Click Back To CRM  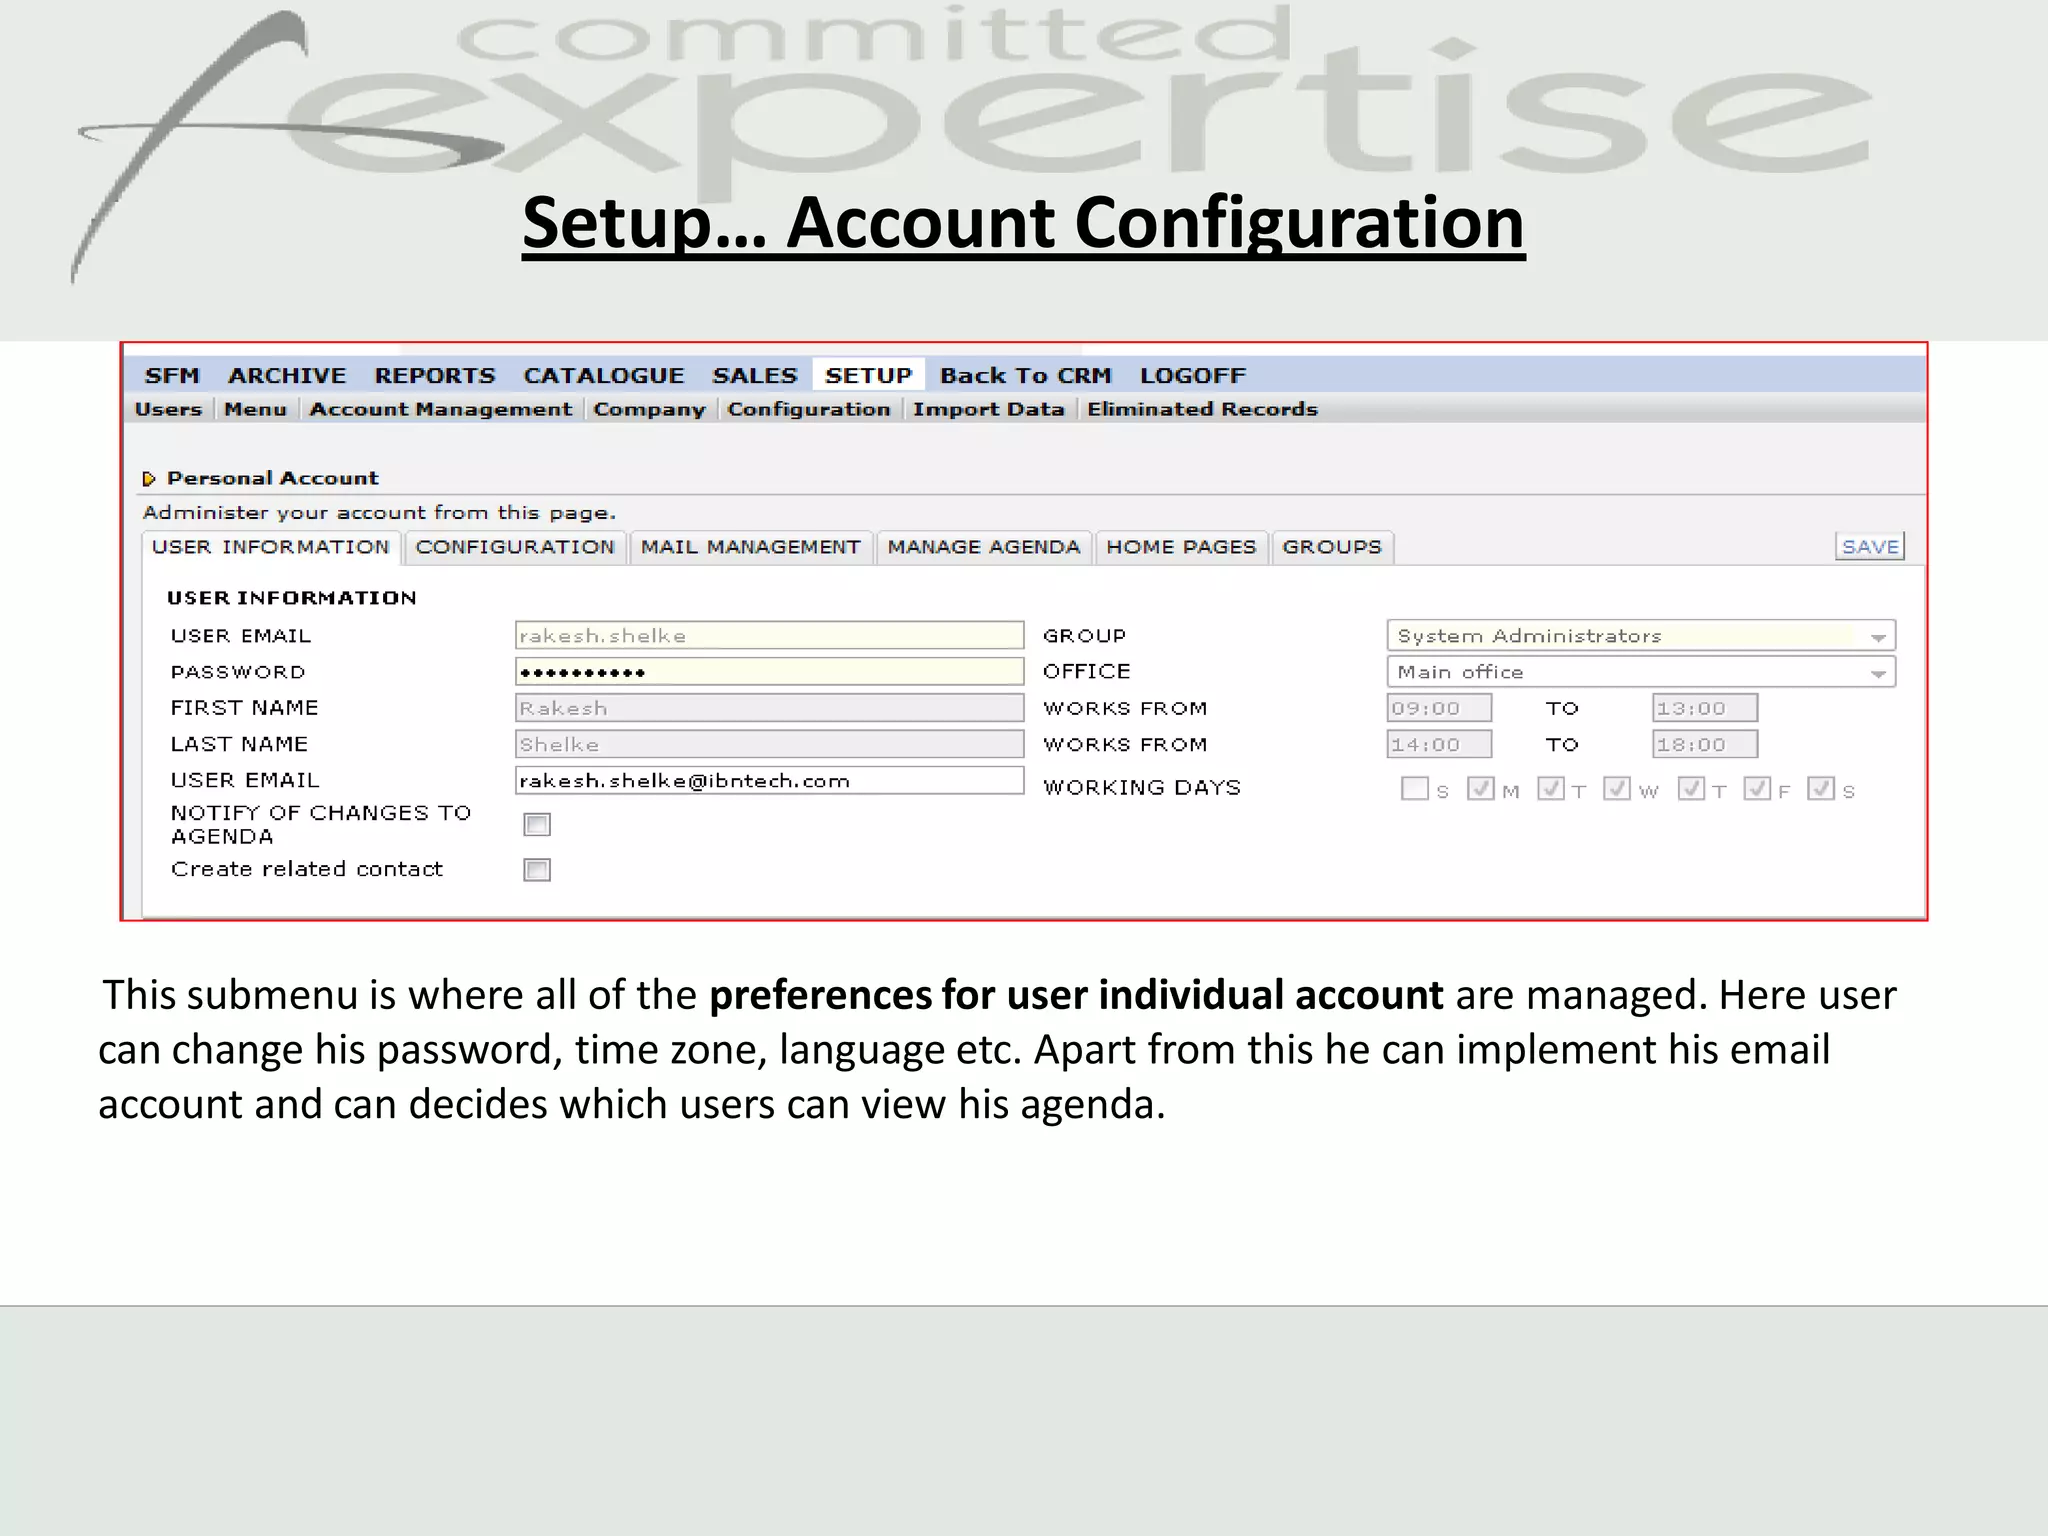click(x=1026, y=376)
